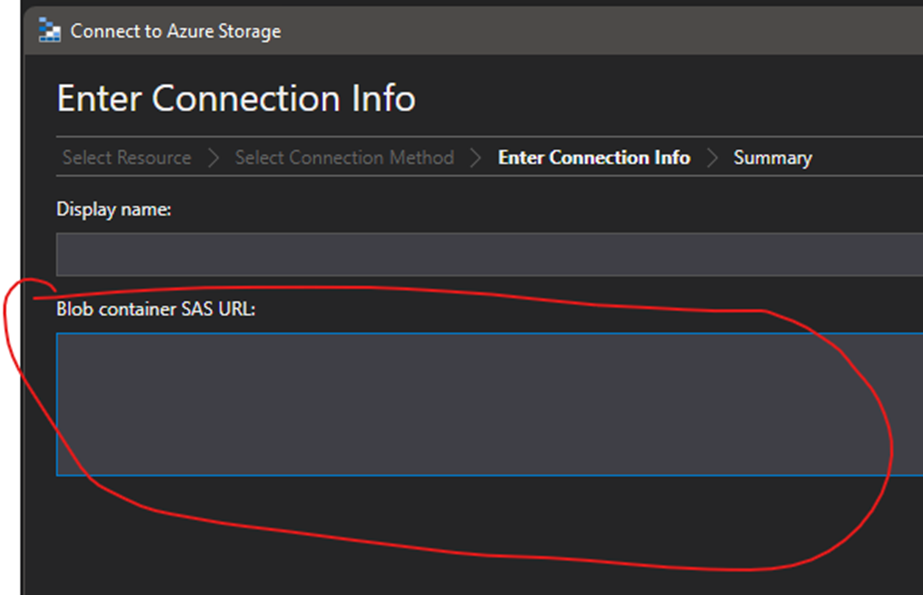Viewport: 923px width, 595px height.
Task: Return to Select Connection Method step
Action: click(344, 158)
